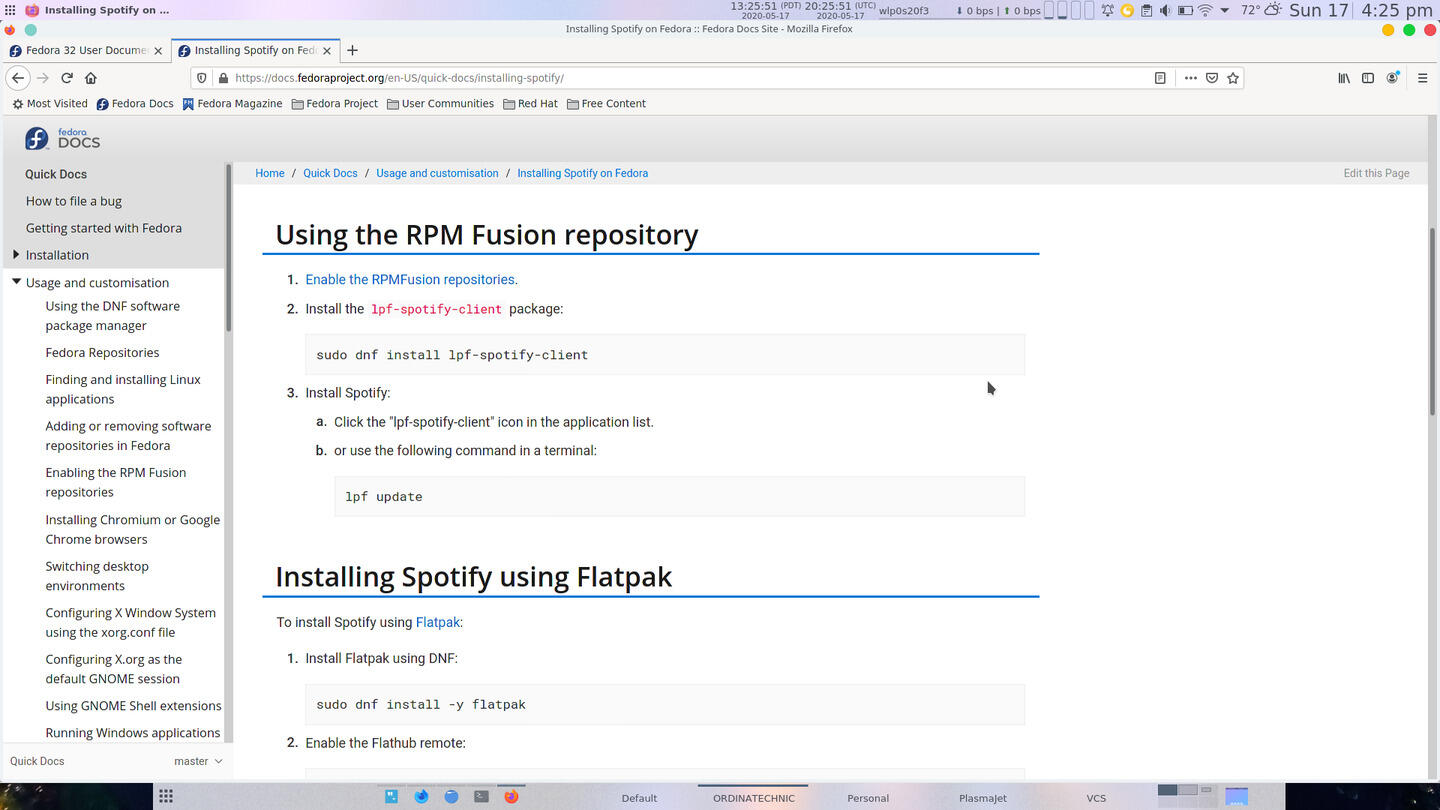Open the Firefox home page icon
The height and width of the screenshot is (810, 1440).
pos(91,78)
